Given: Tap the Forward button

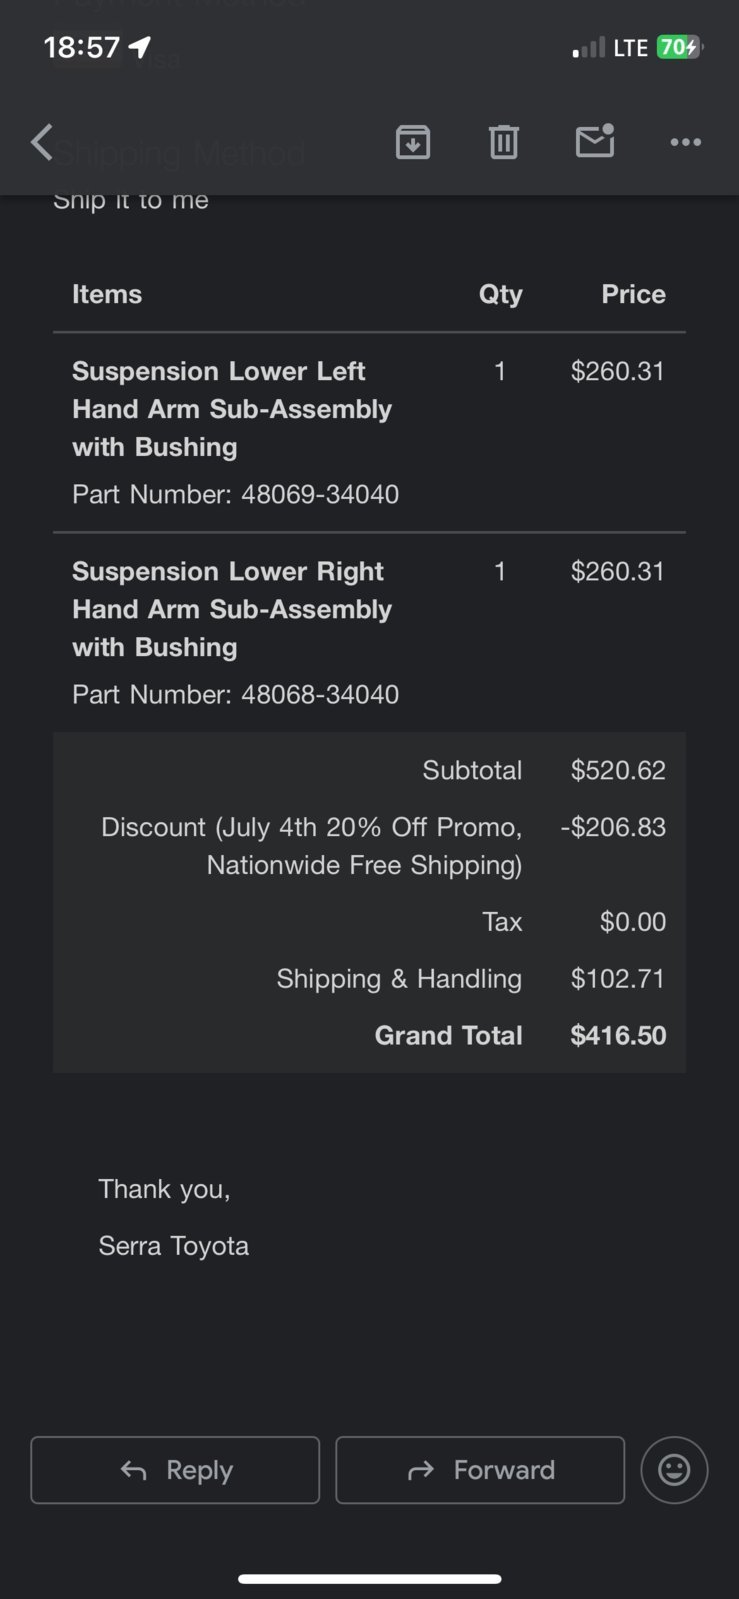Looking at the screenshot, I should tap(480, 1470).
